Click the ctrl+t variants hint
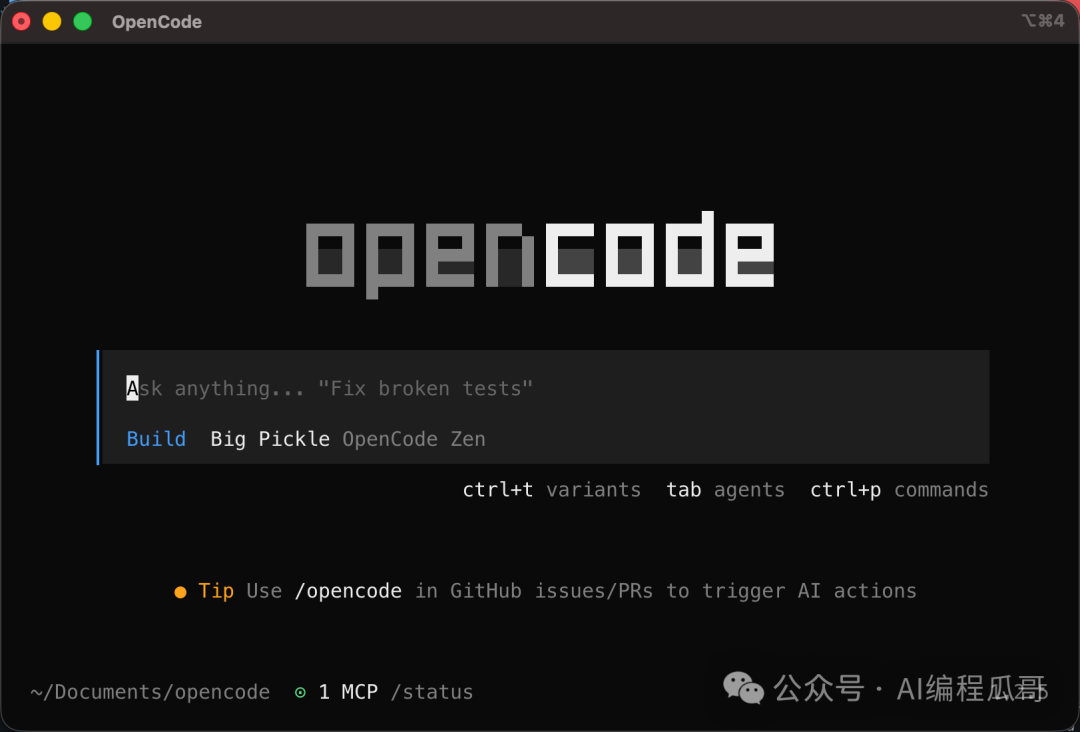The height and width of the screenshot is (732, 1080). [x=552, y=490]
